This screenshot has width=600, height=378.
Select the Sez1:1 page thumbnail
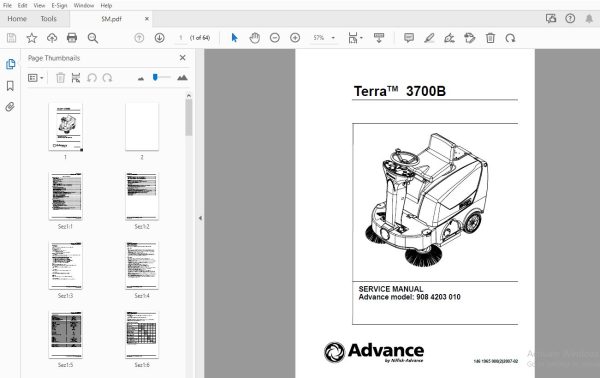(65, 196)
